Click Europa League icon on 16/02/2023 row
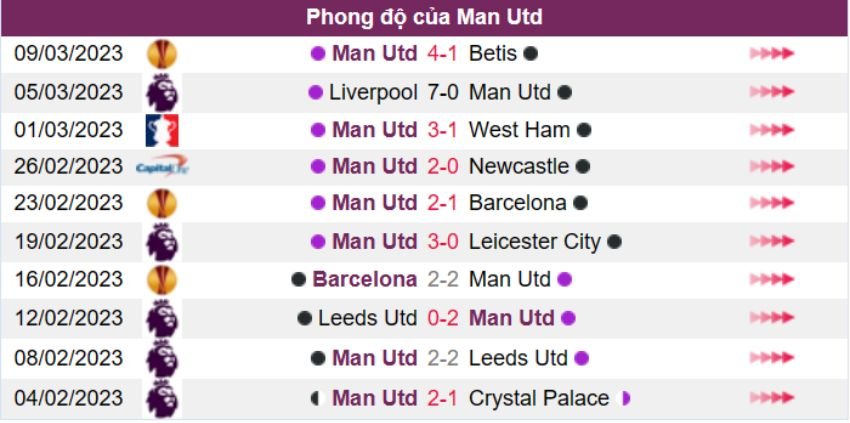Screen dimensions: 850x423 [161, 279]
